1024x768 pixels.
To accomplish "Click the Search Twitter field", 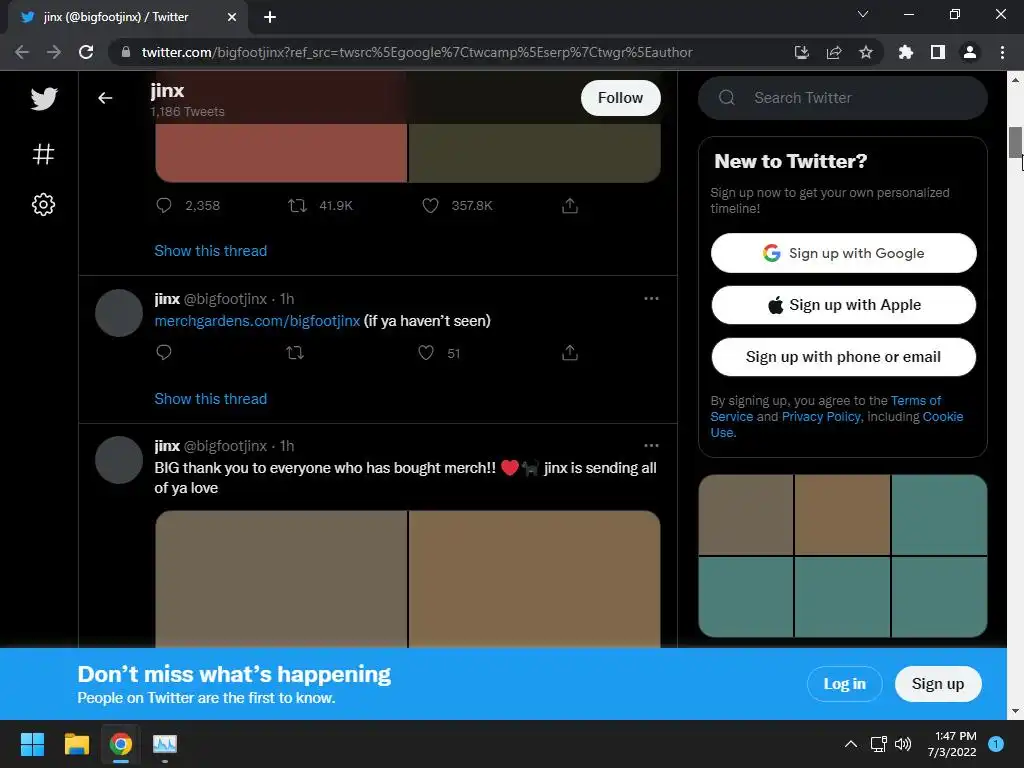I will tap(842, 98).
